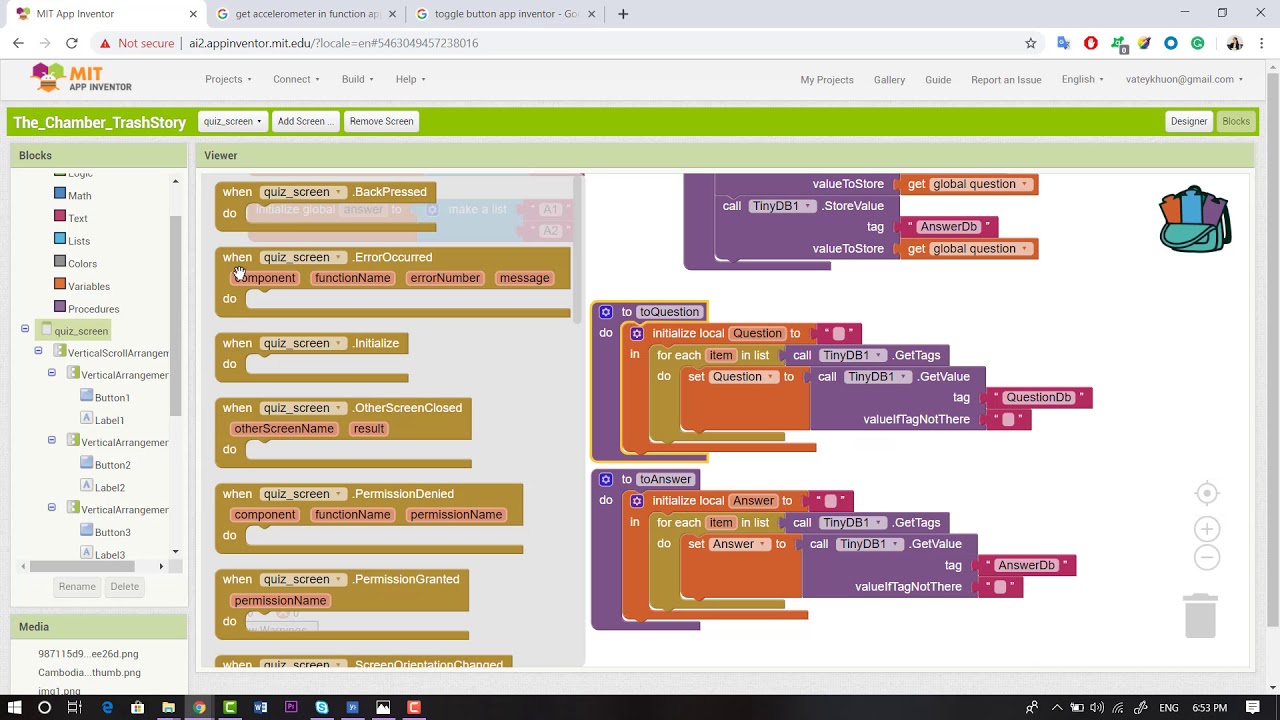Collapse the VerticalArrangement containing Button2
Image resolution: width=1280 pixels, height=720 pixels.
(x=52, y=440)
